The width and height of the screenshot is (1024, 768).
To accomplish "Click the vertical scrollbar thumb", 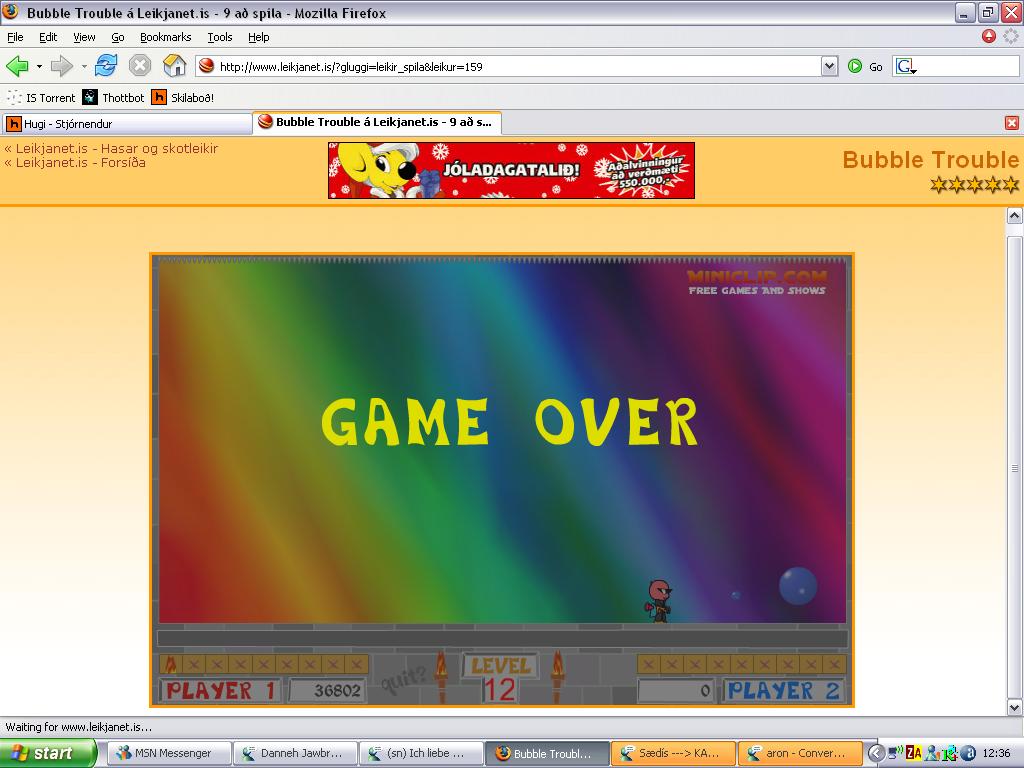I will [x=1014, y=466].
